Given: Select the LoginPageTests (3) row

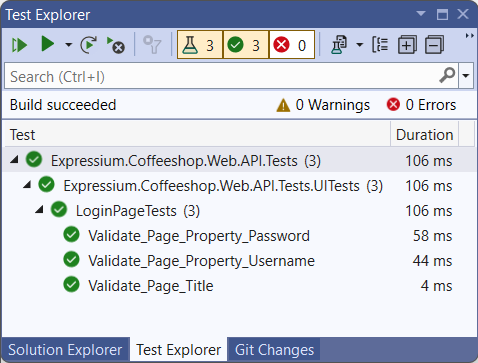Looking at the screenshot, I should 239,211.
